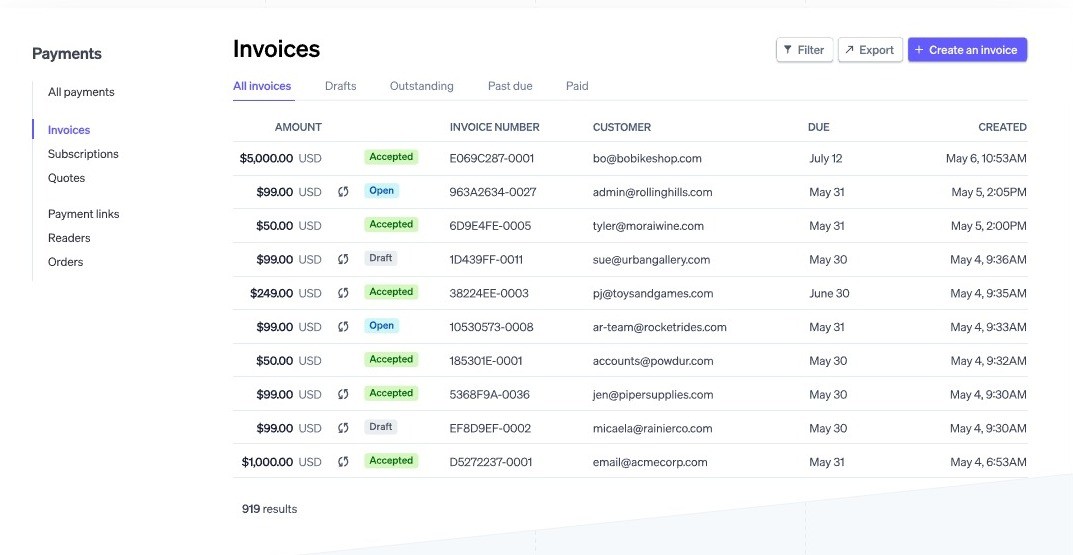This screenshot has width=1073, height=555.
Task: Open invoice 10530573-0008
Action: (x=491, y=327)
